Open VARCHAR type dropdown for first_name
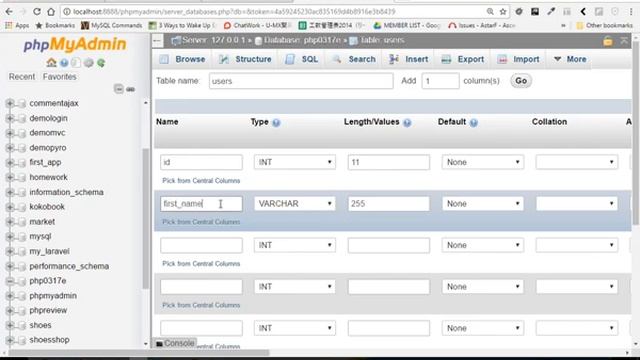640x360 pixels. (295, 204)
